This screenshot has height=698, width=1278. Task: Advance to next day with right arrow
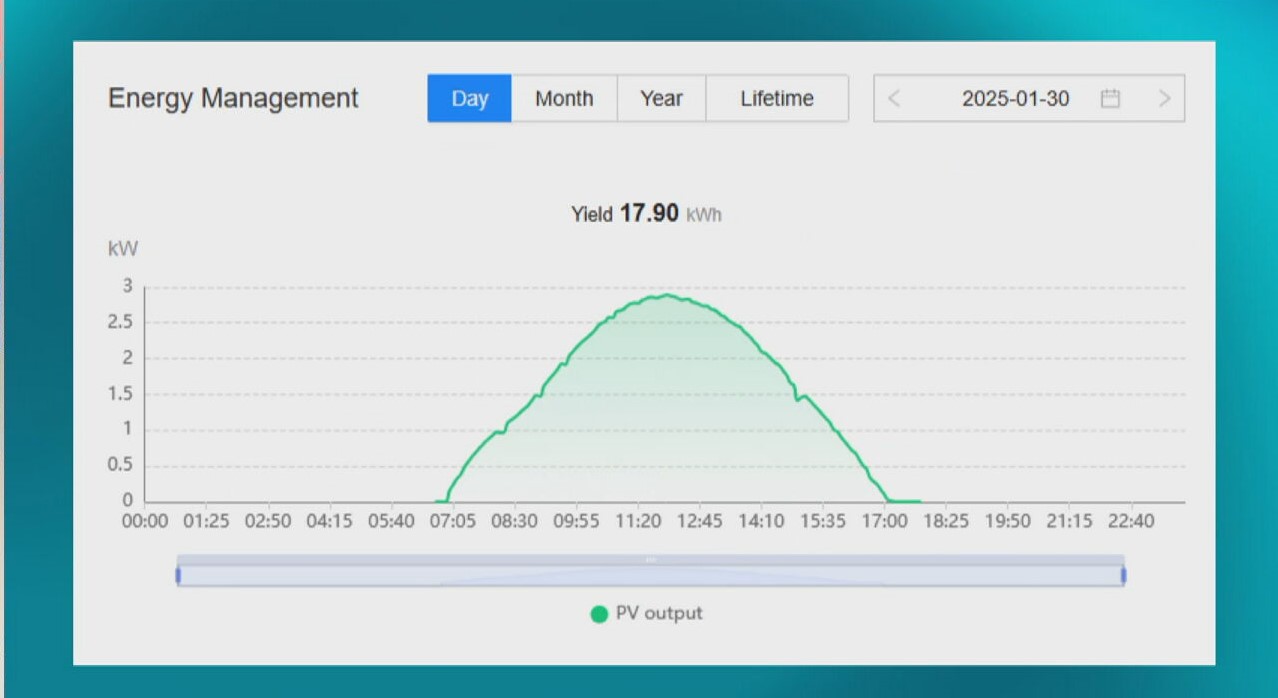point(1164,99)
